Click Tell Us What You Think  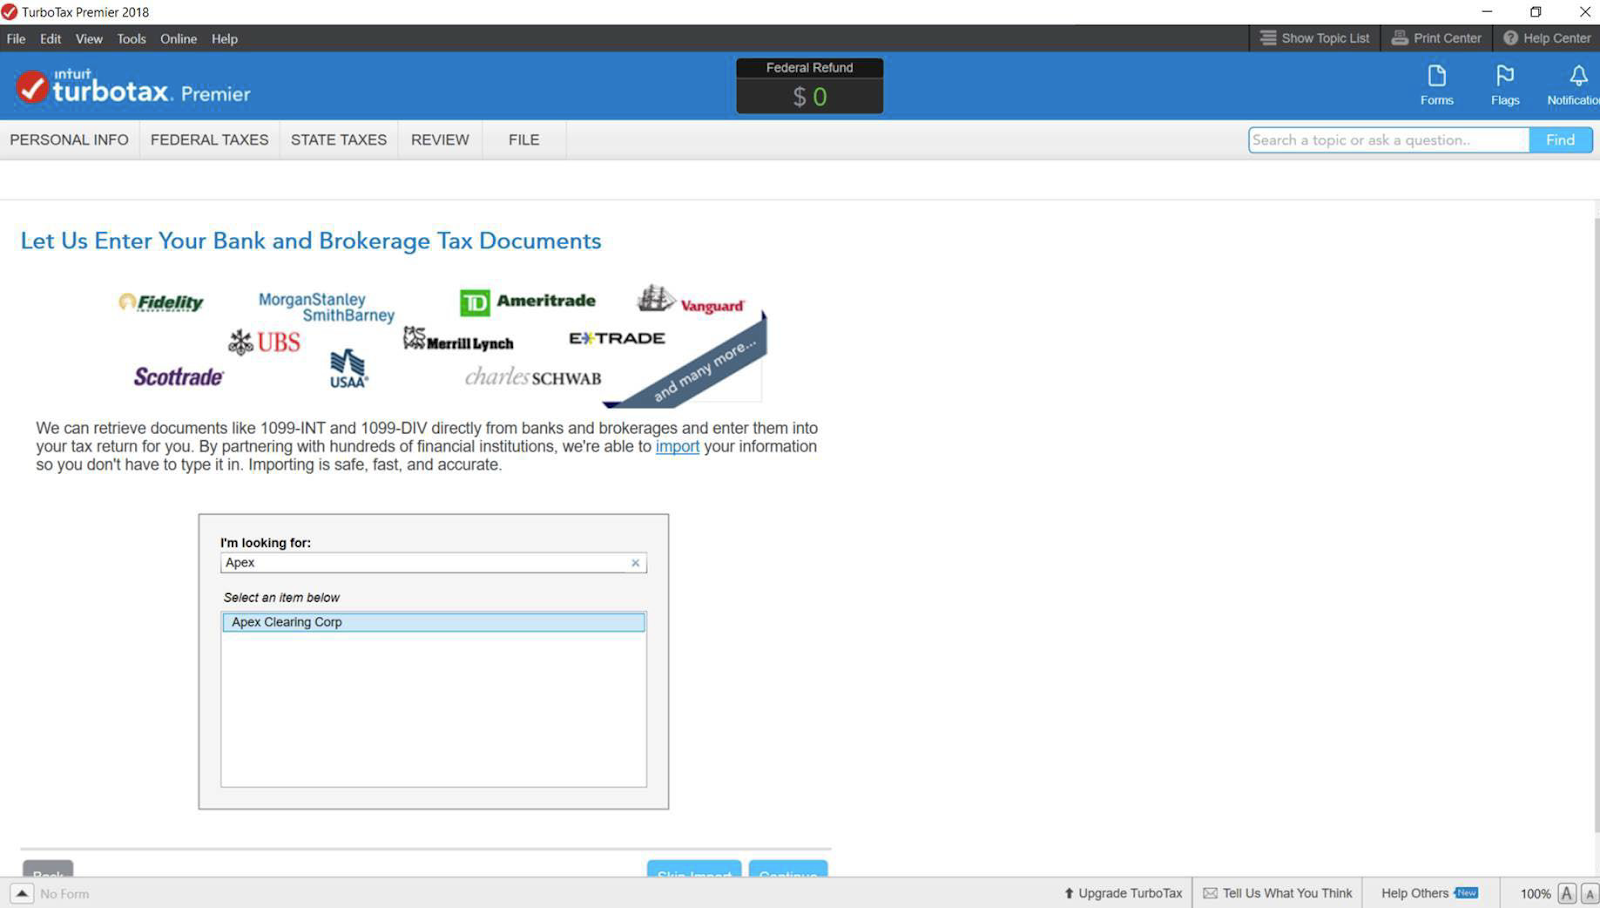[x=1277, y=893]
